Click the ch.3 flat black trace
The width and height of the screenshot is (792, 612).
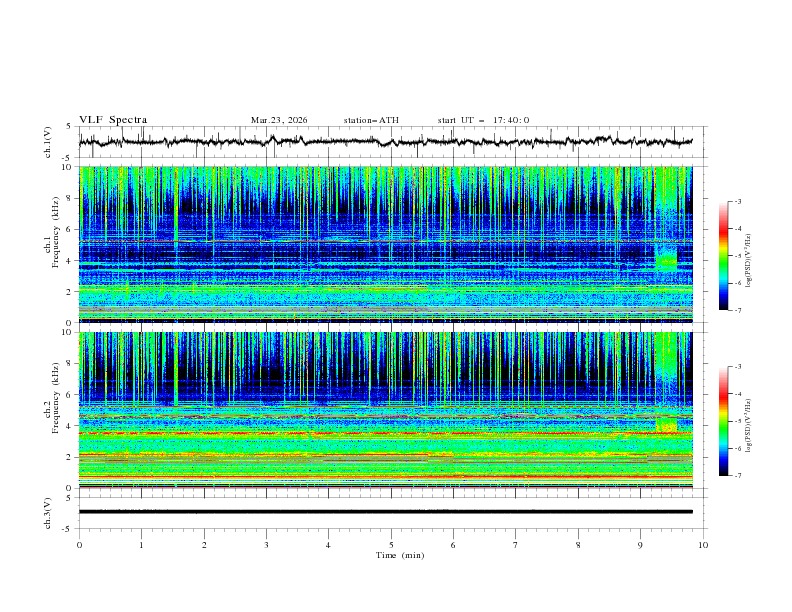[385, 512]
